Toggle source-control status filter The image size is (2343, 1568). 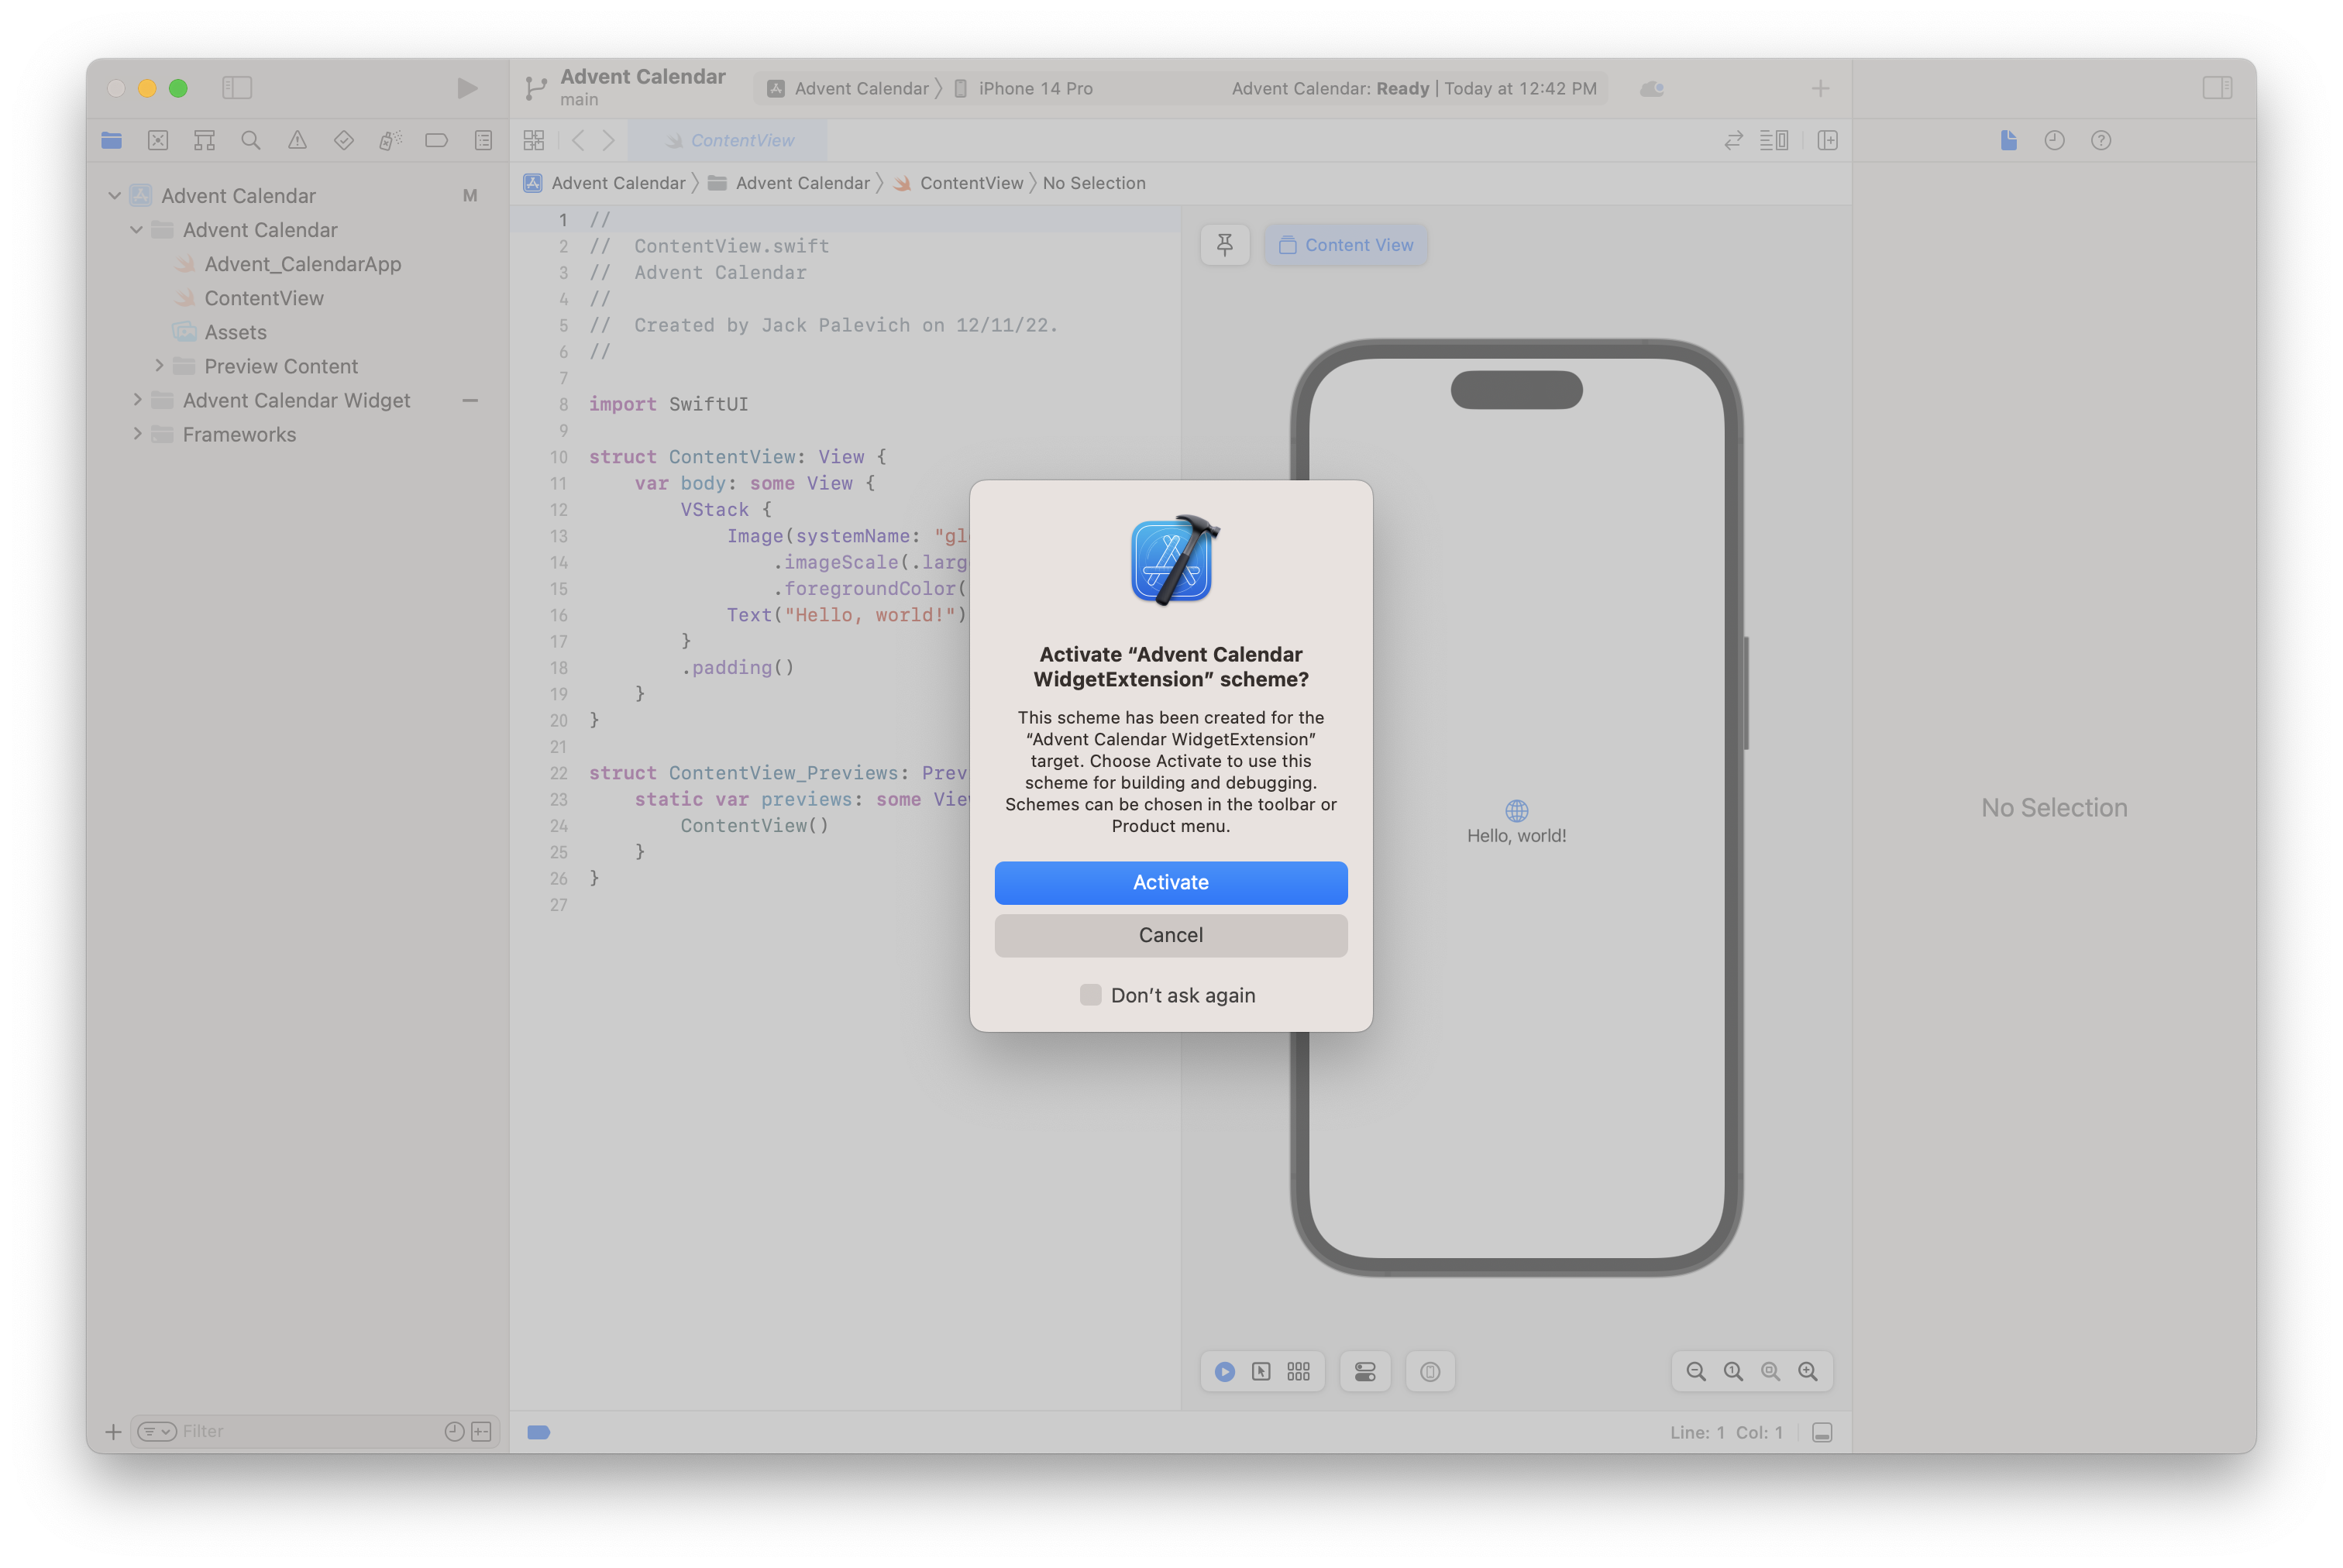[x=481, y=1432]
